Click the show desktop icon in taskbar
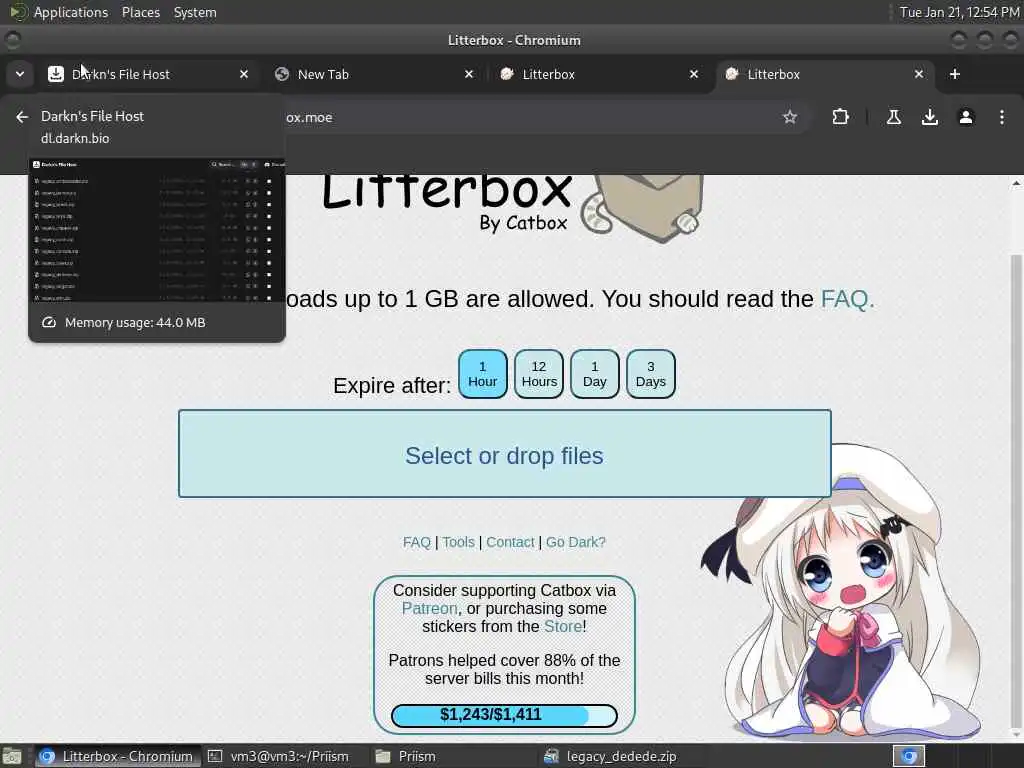Screen dimensions: 1024x768 pos(12,756)
